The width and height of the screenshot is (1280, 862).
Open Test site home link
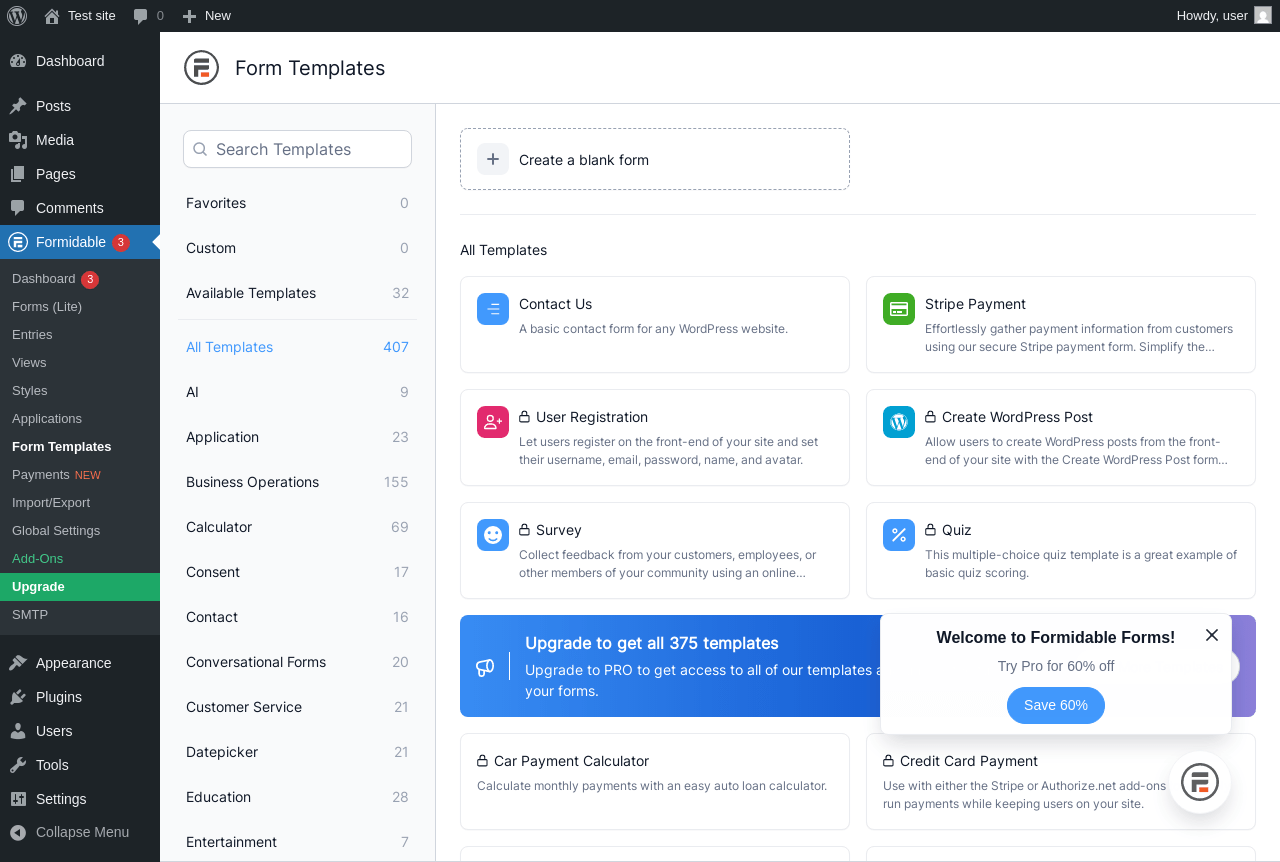[x=80, y=15]
